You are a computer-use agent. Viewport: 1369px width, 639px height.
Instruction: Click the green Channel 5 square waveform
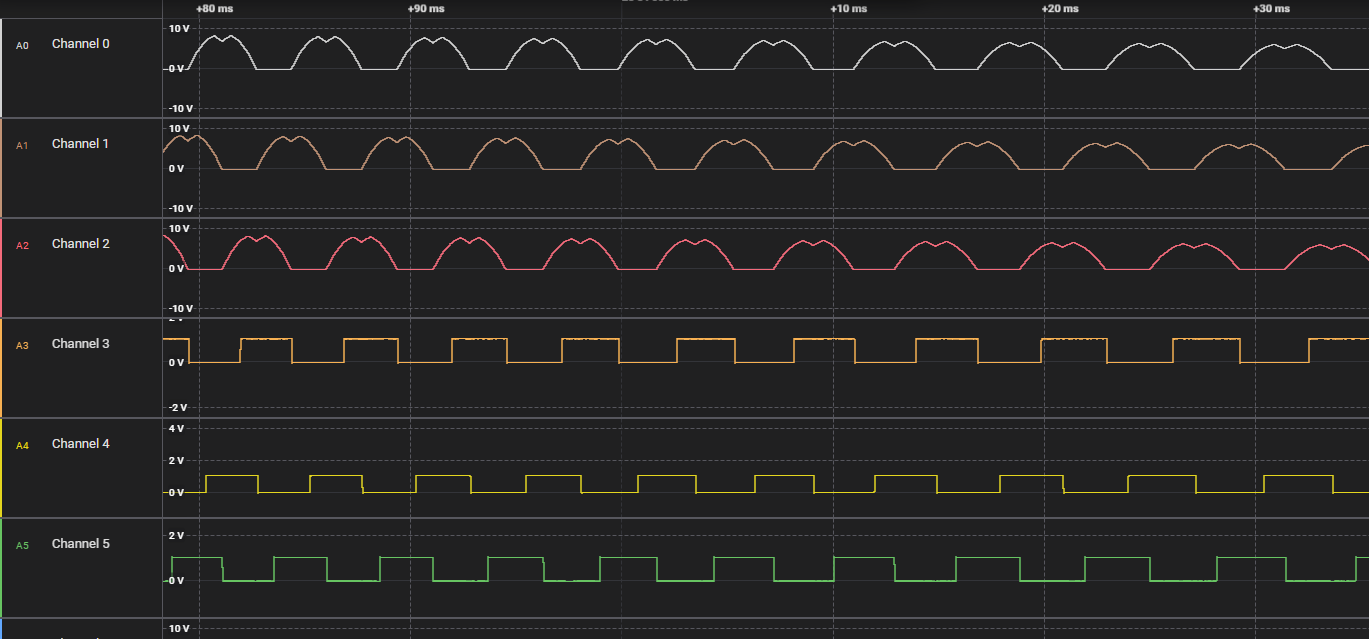click(x=765, y=569)
